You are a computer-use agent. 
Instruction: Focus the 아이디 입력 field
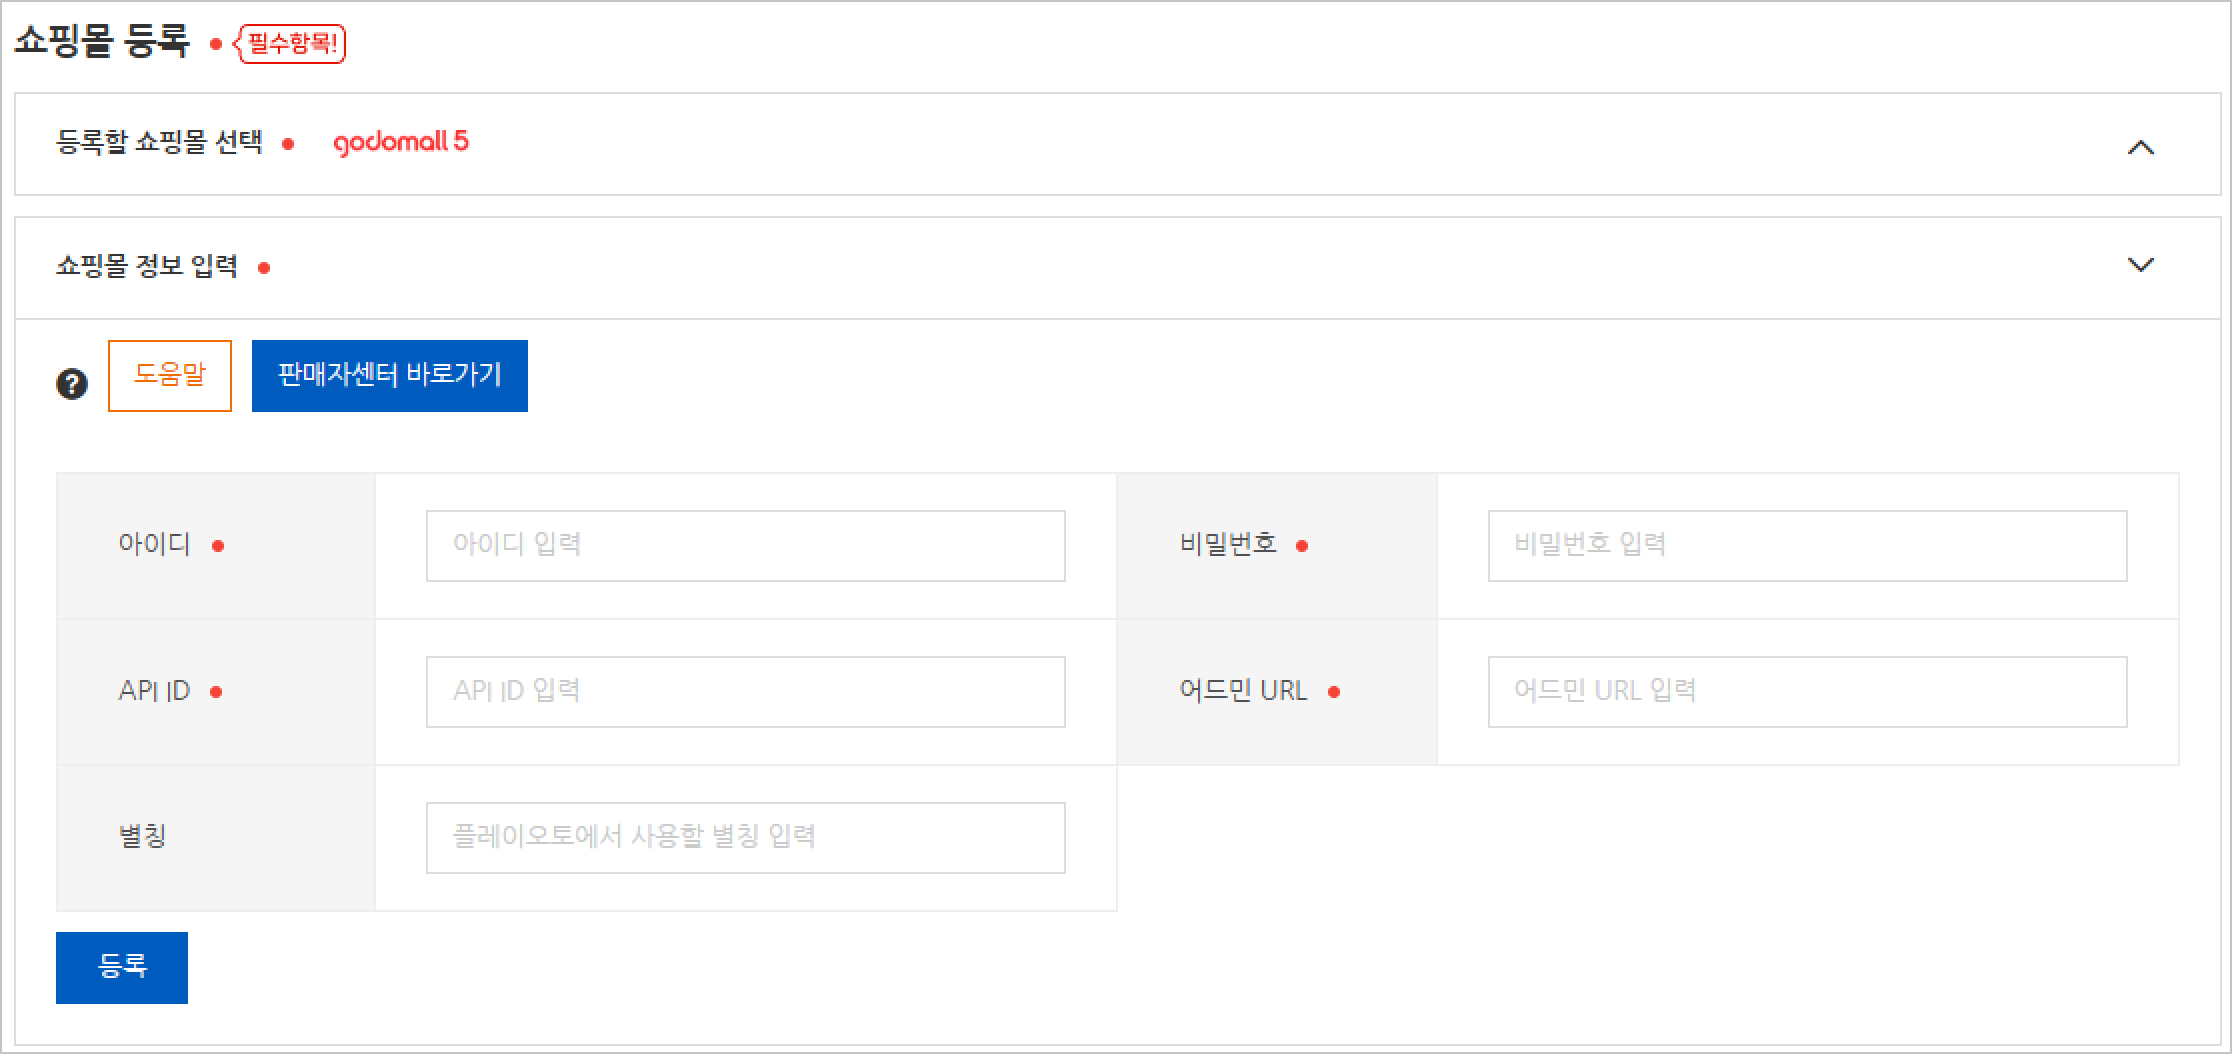[x=745, y=545]
